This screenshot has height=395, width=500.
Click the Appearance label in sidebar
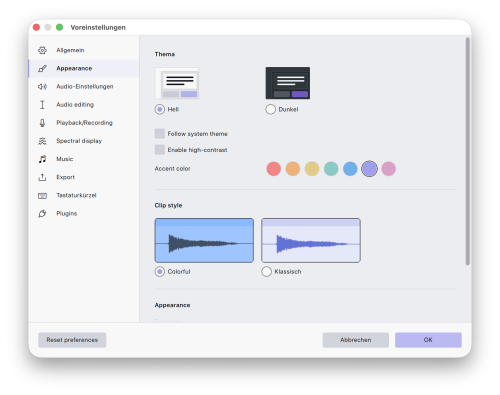coord(74,68)
